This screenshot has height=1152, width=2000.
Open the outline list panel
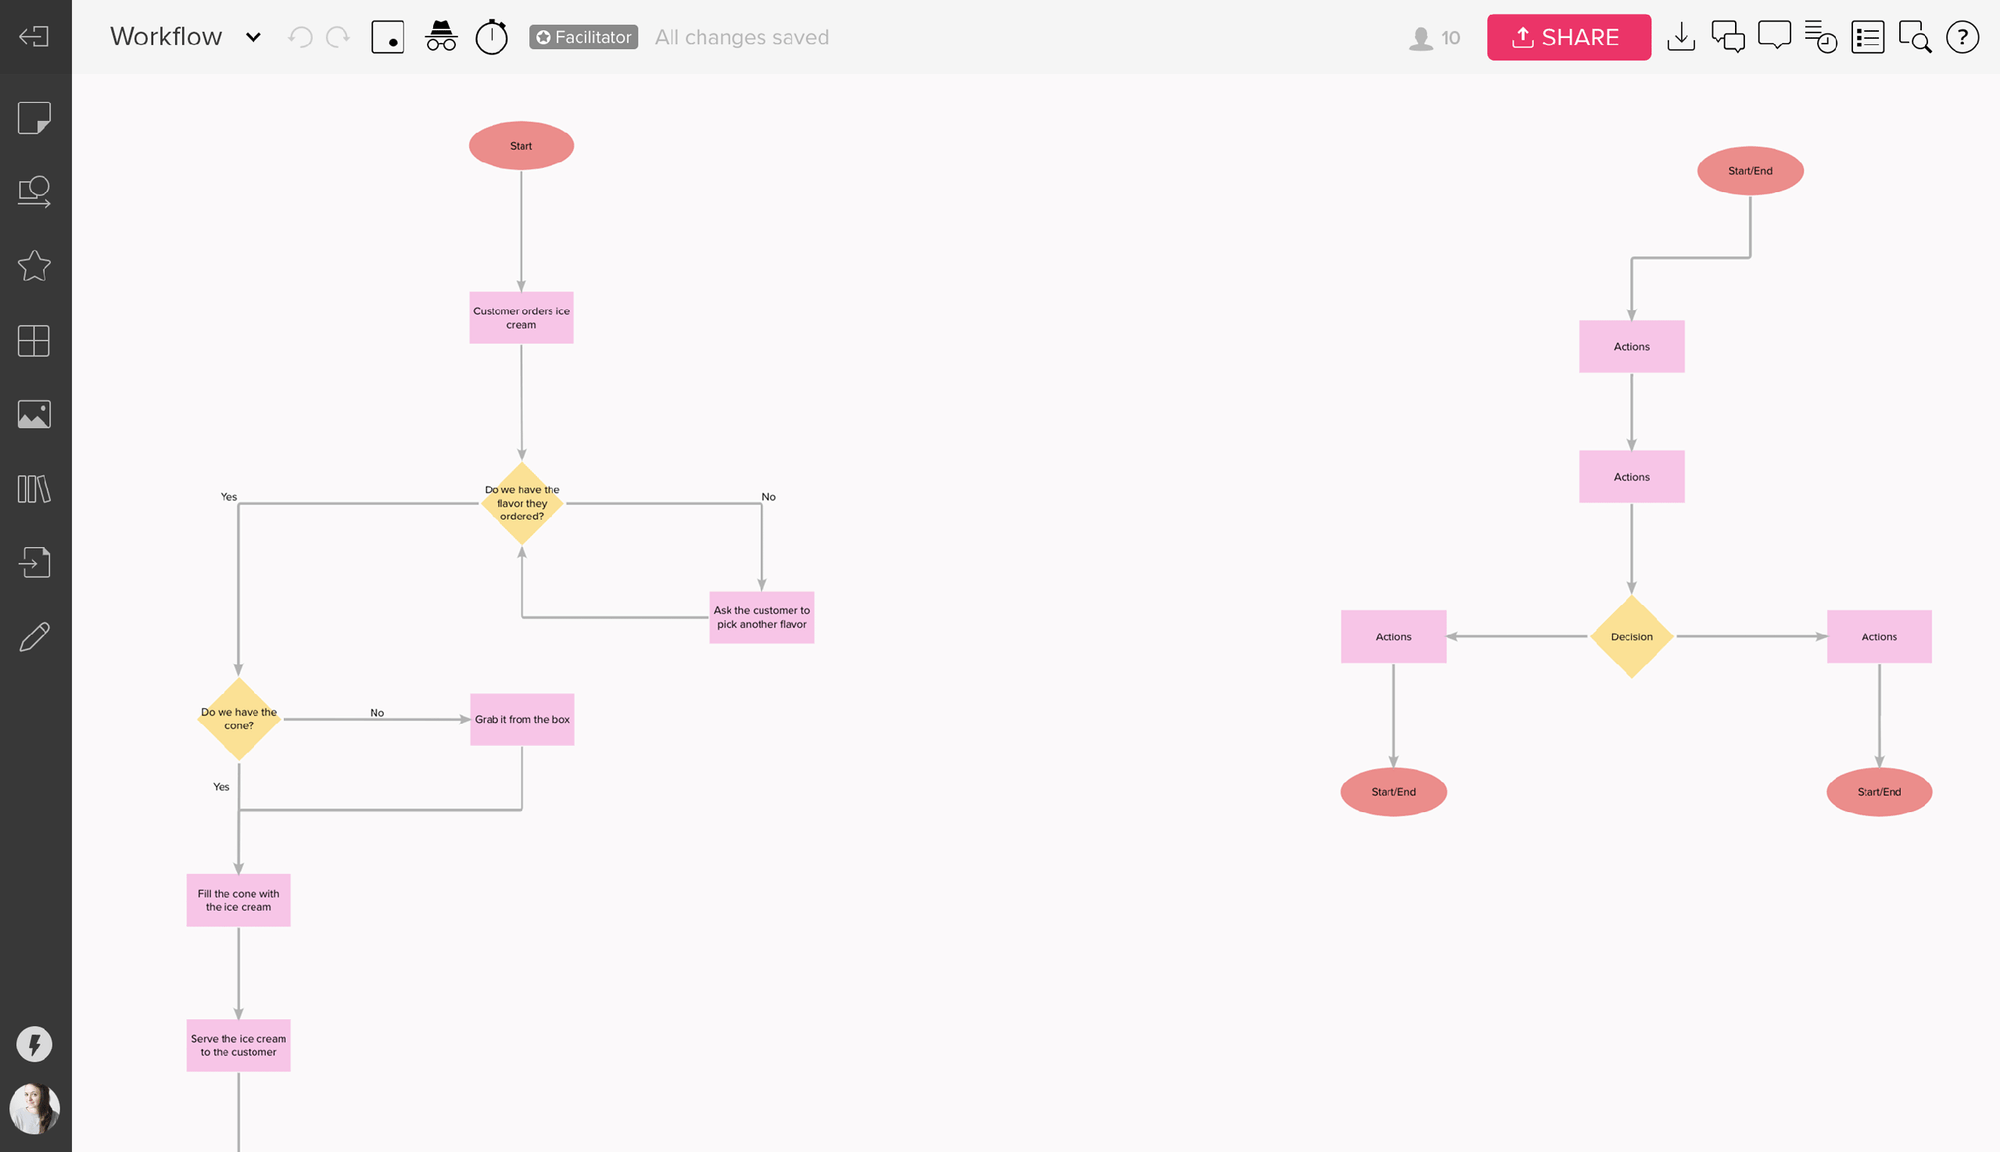click(1867, 37)
